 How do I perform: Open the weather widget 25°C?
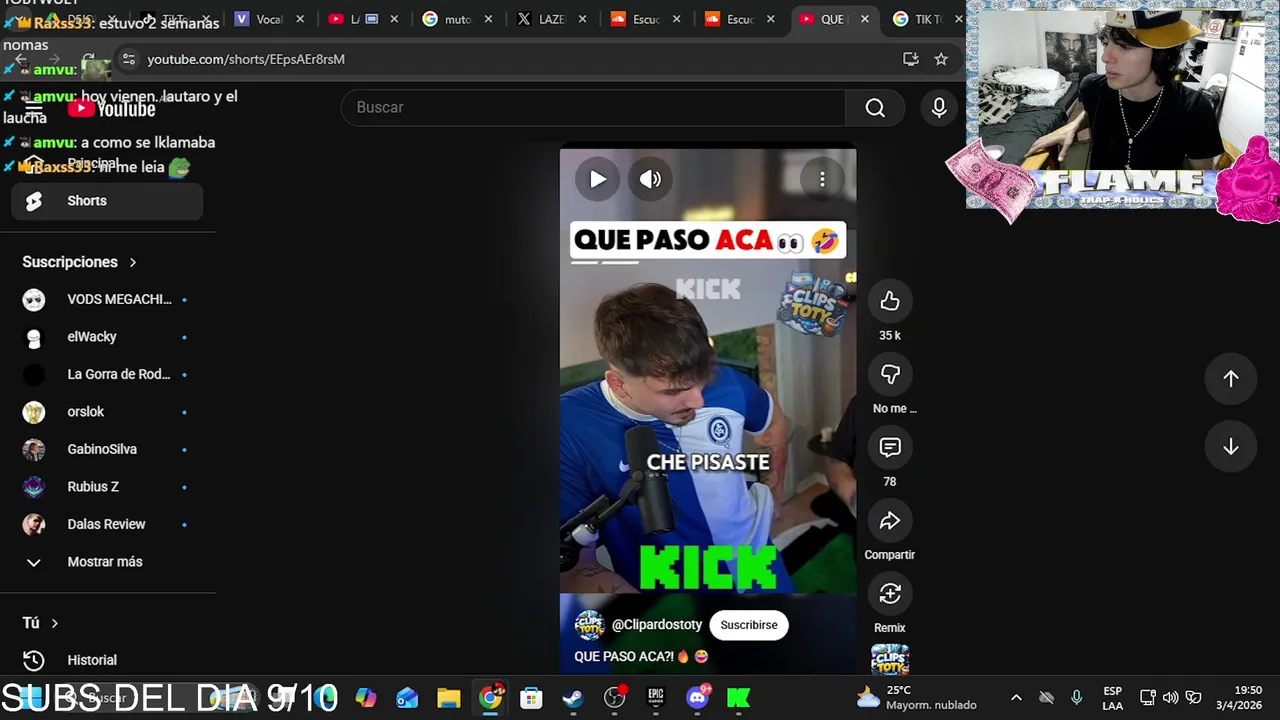point(917,698)
